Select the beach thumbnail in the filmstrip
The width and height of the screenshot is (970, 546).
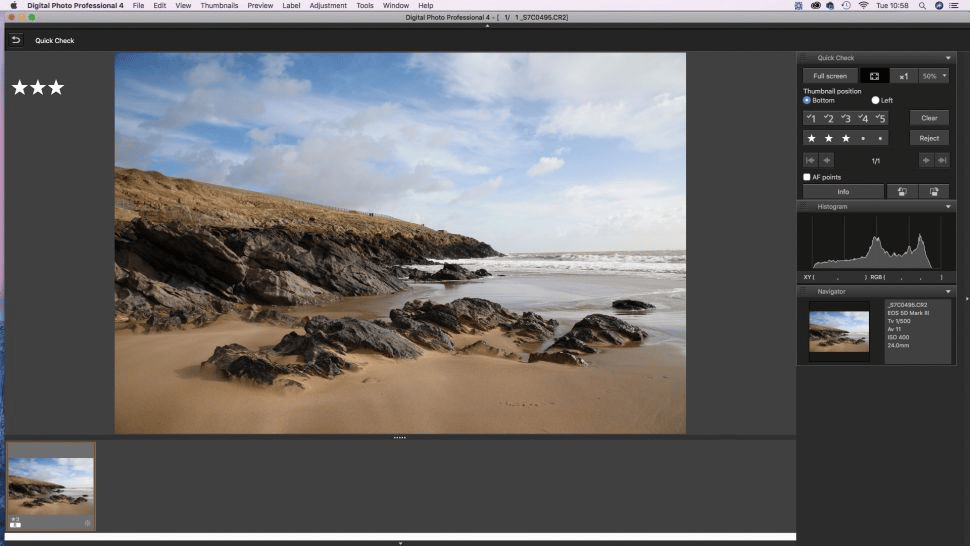click(x=51, y=486)
